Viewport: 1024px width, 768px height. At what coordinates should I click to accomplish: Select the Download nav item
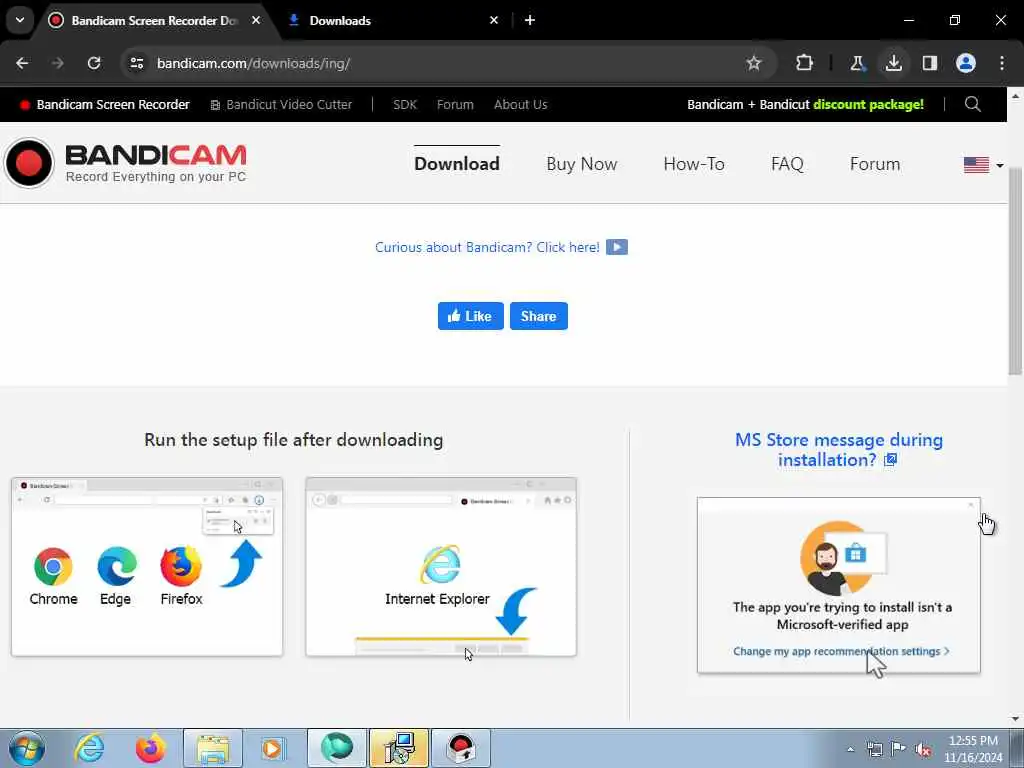pyautogui.click(x=457, y=164)
